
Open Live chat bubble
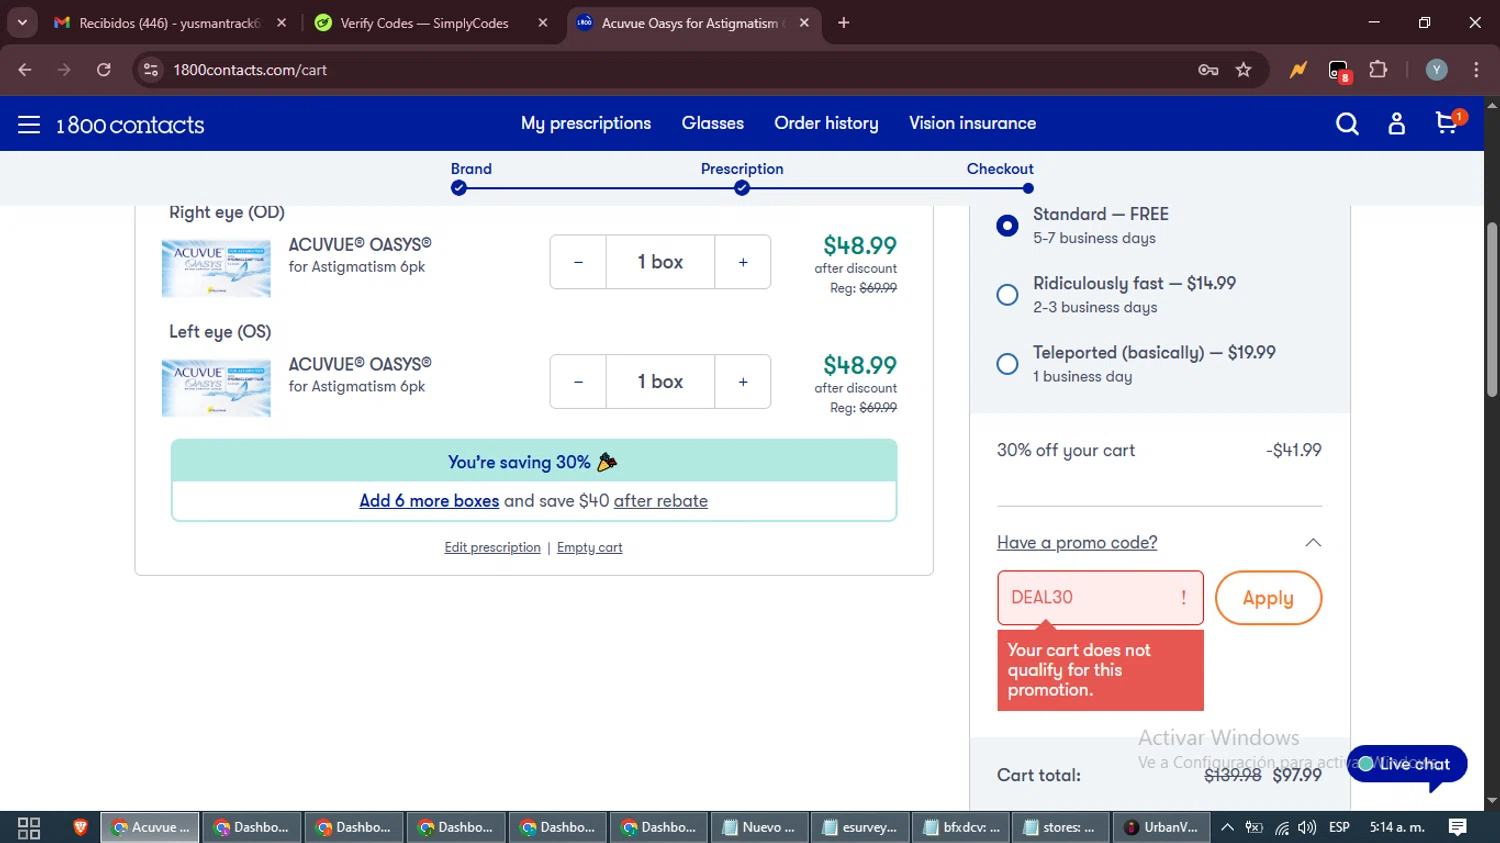pyautogui.click(x=1406, y=764)
